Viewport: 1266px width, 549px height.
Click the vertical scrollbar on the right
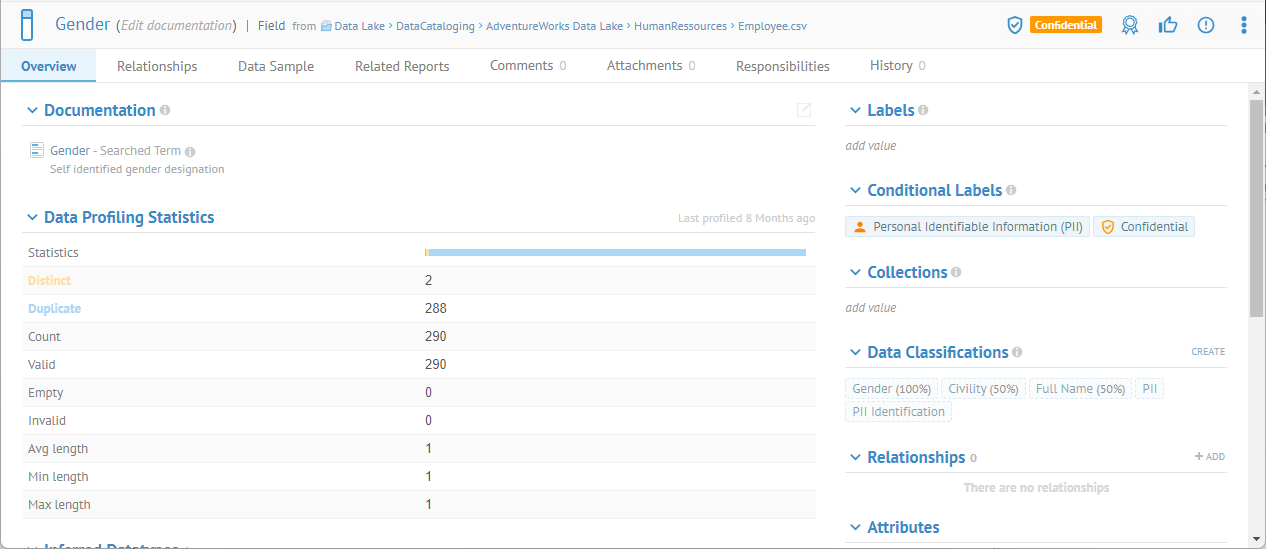(1256, 210)
